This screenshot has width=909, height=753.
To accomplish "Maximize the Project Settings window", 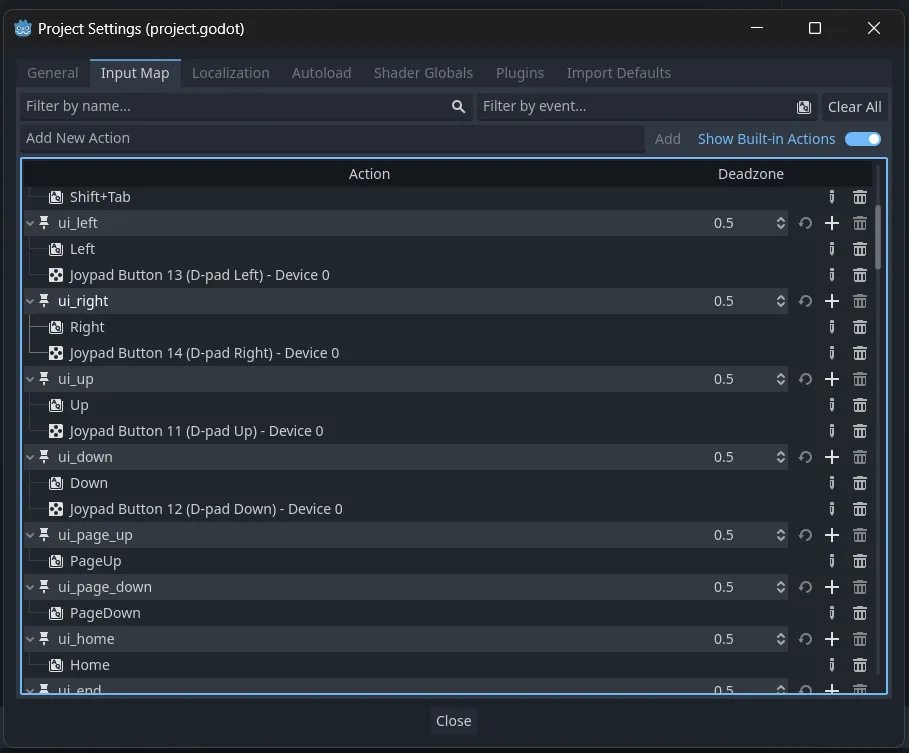I will click(x=815, y=28).
